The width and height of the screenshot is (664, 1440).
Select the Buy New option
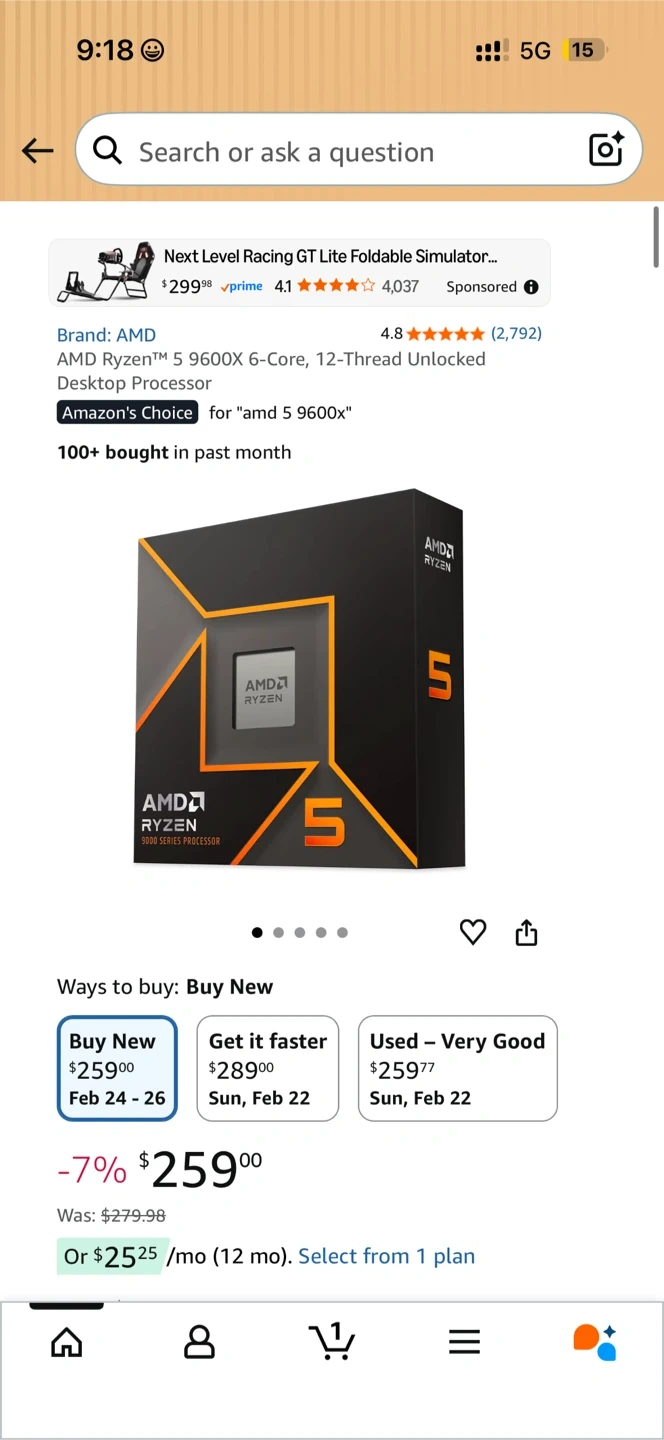(x=117, y=1069)
